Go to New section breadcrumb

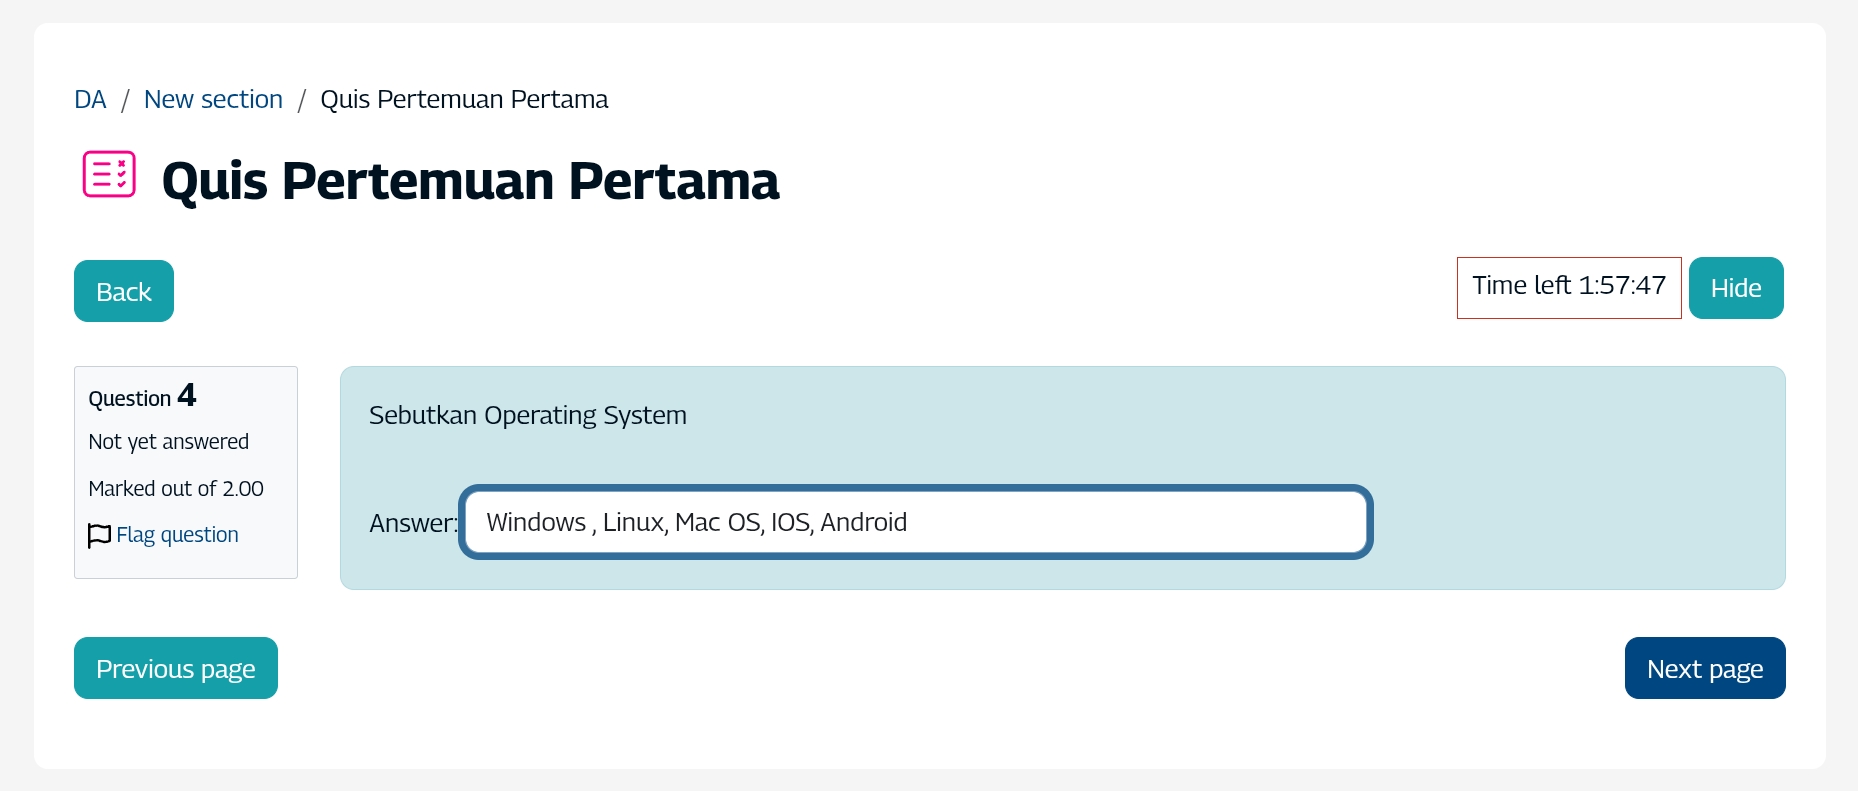213,100
